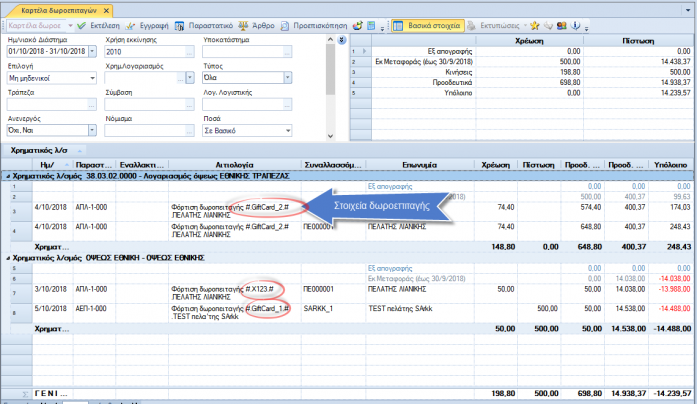Click the ellipsis button of Χρήση εκκίνησης
Screen dimensions: 697x404
[190, 52]
